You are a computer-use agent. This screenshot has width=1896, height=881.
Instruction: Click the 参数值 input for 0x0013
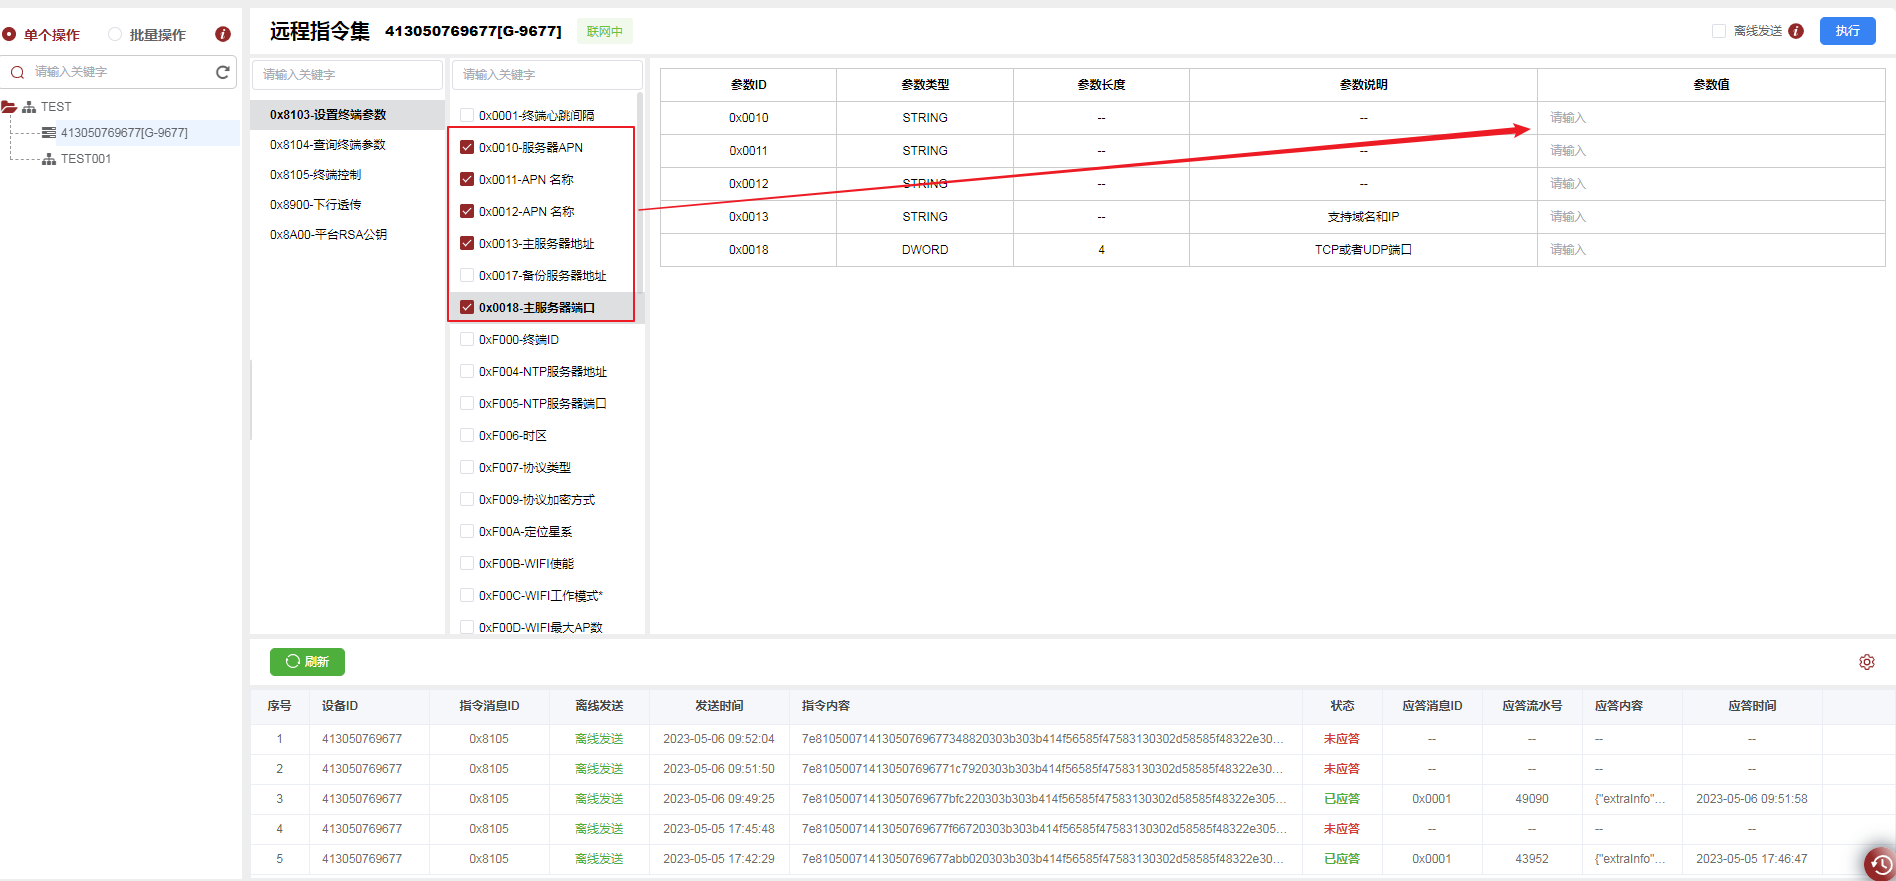pyautogui.click(x=1710, y=217)
